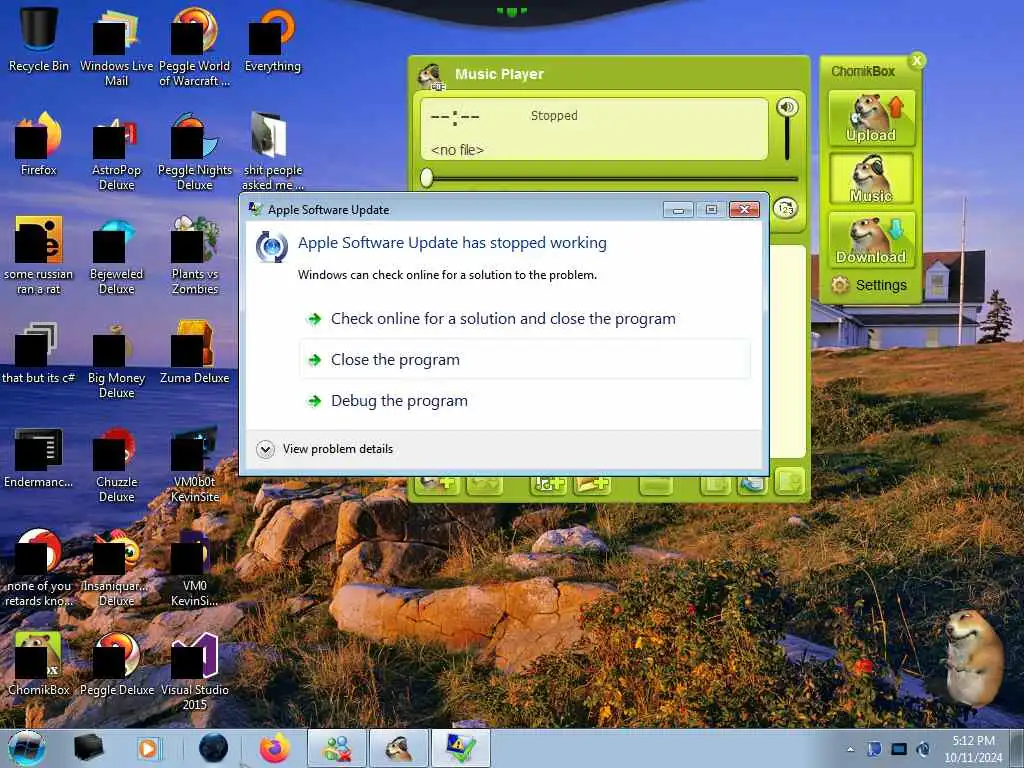Click the Apple Software Update title bar icon
Image resolution: width=1024 pixels, height=768 pixels.
click(255, 209)
